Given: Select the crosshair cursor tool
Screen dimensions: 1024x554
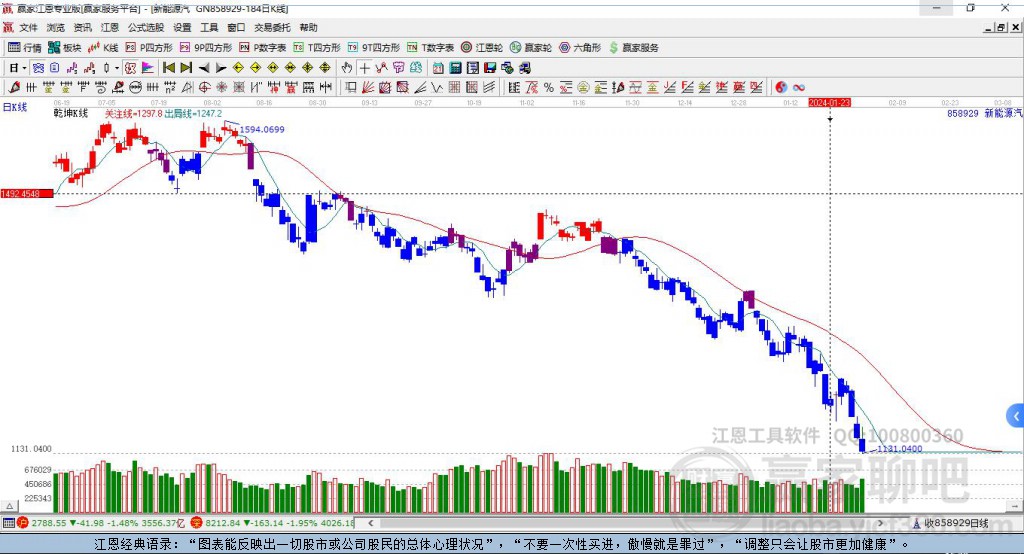Looking at the screenshot, I should [x=365, y=68].
